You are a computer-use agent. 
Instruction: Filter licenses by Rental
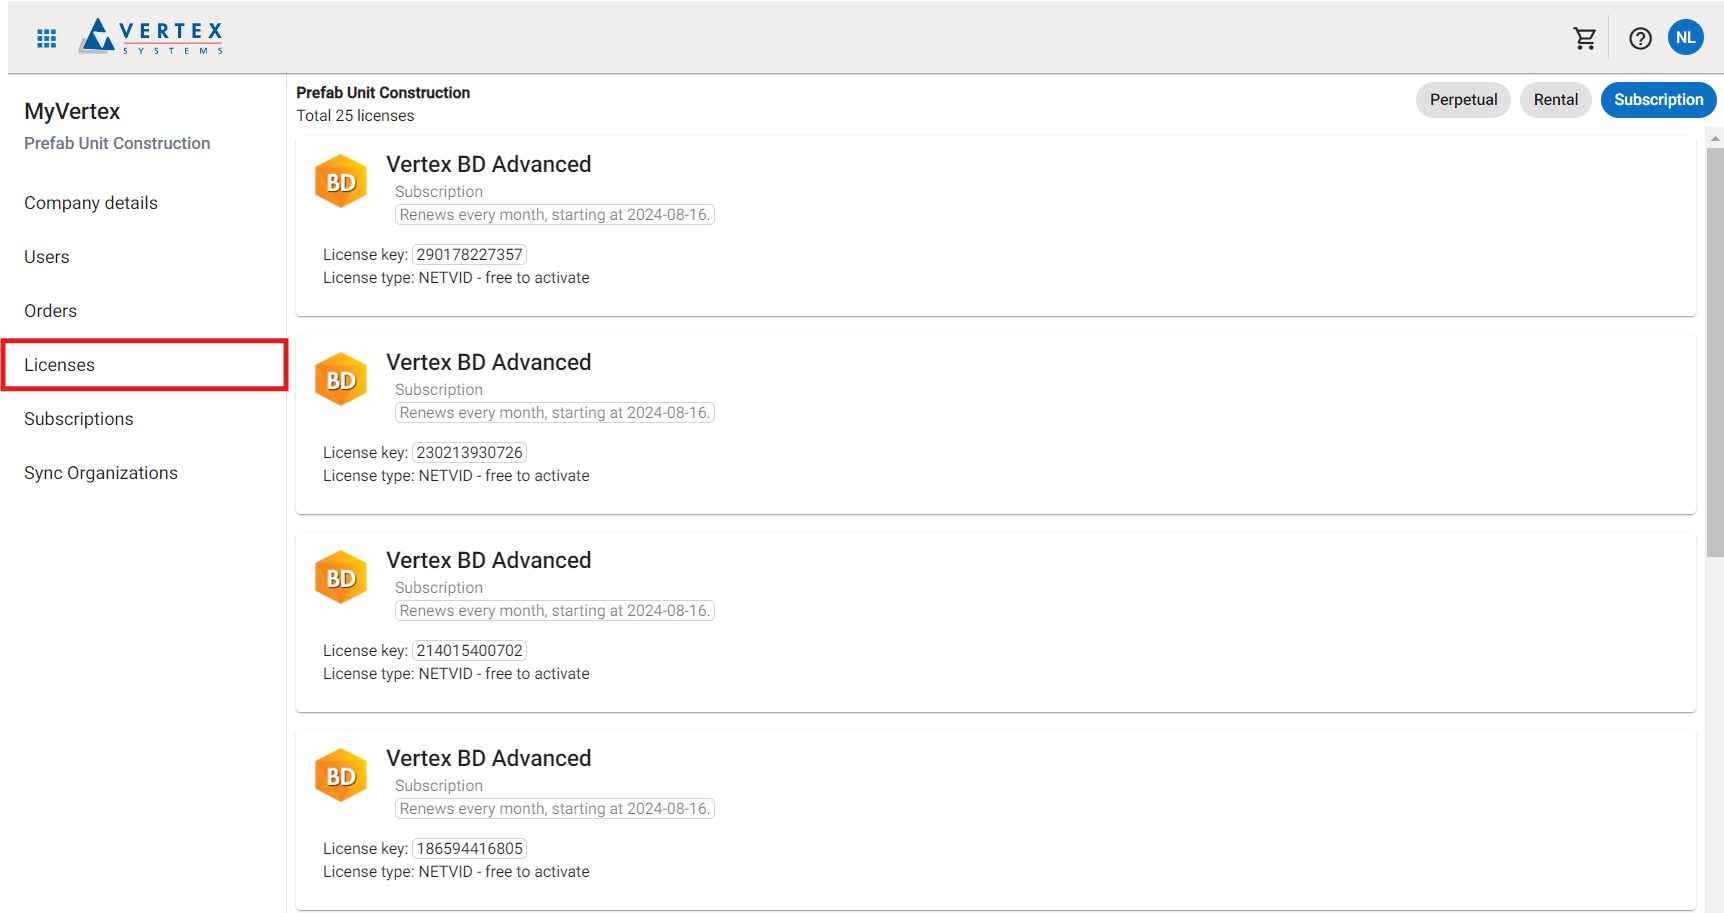click(1555, 100)
